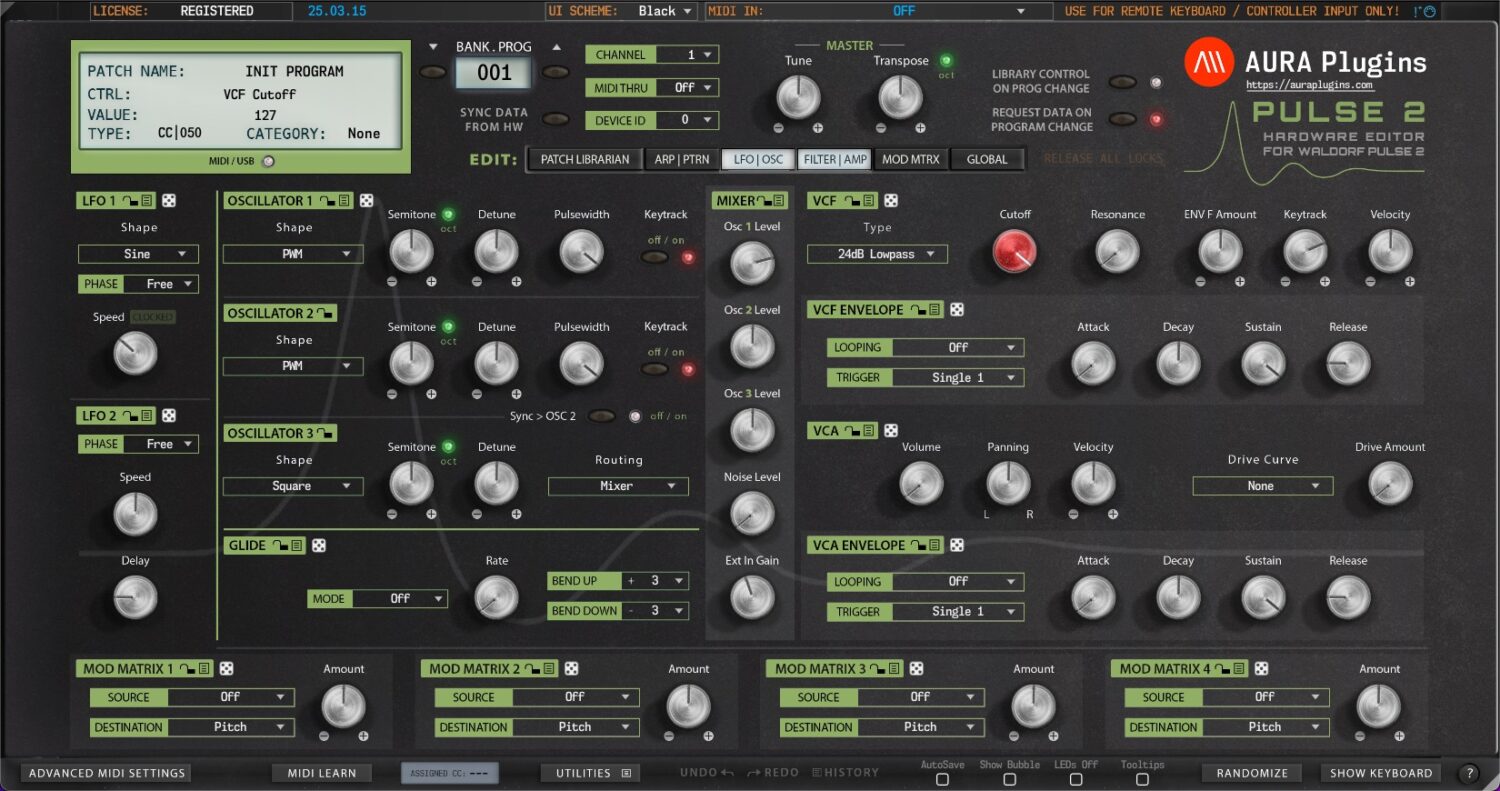Open the GLOBAL tab
The width and height of the screenshot is (1500, 791).
[x=987, y=159]
